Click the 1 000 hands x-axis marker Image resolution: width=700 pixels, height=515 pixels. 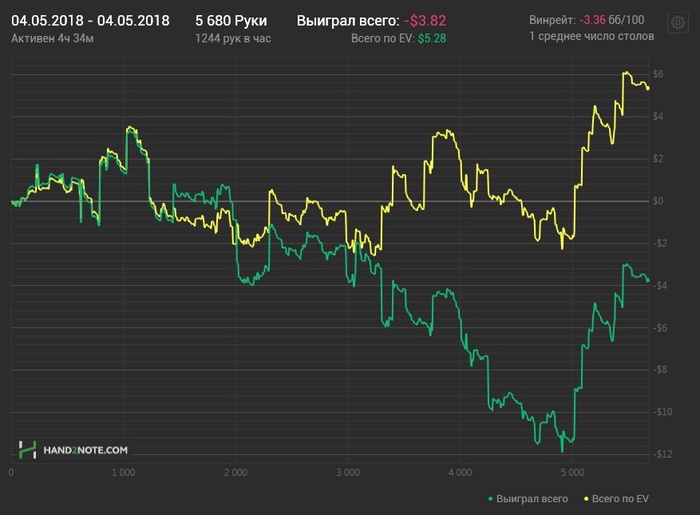(x=123, y=470)
